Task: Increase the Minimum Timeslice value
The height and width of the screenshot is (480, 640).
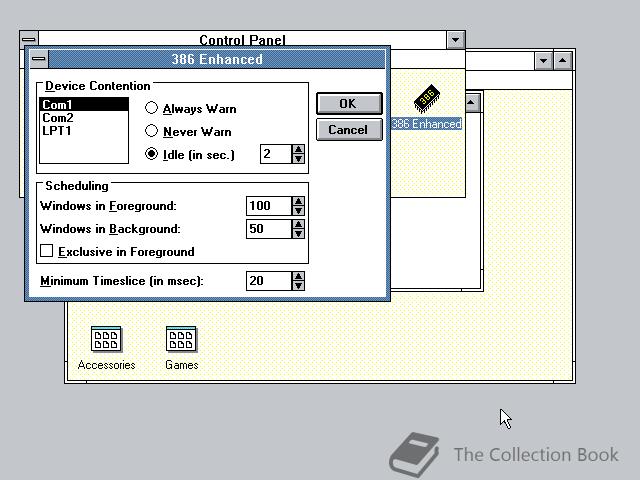Action: tap(298, 276)
